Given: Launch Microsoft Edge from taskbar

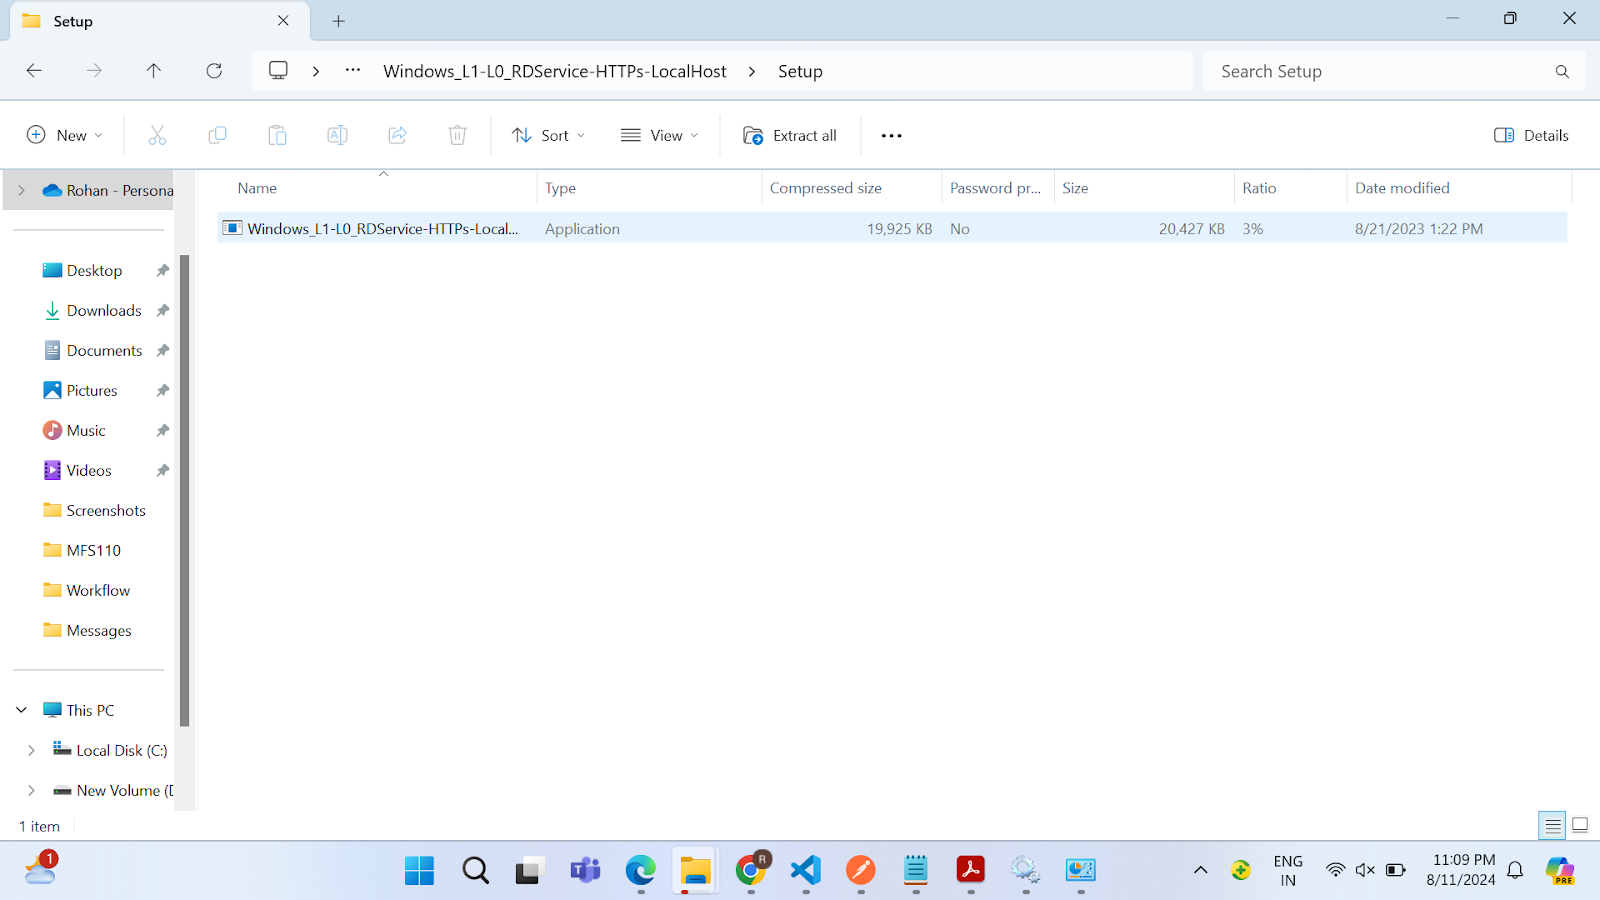Looking at the screenshot, I should (640, 871).
